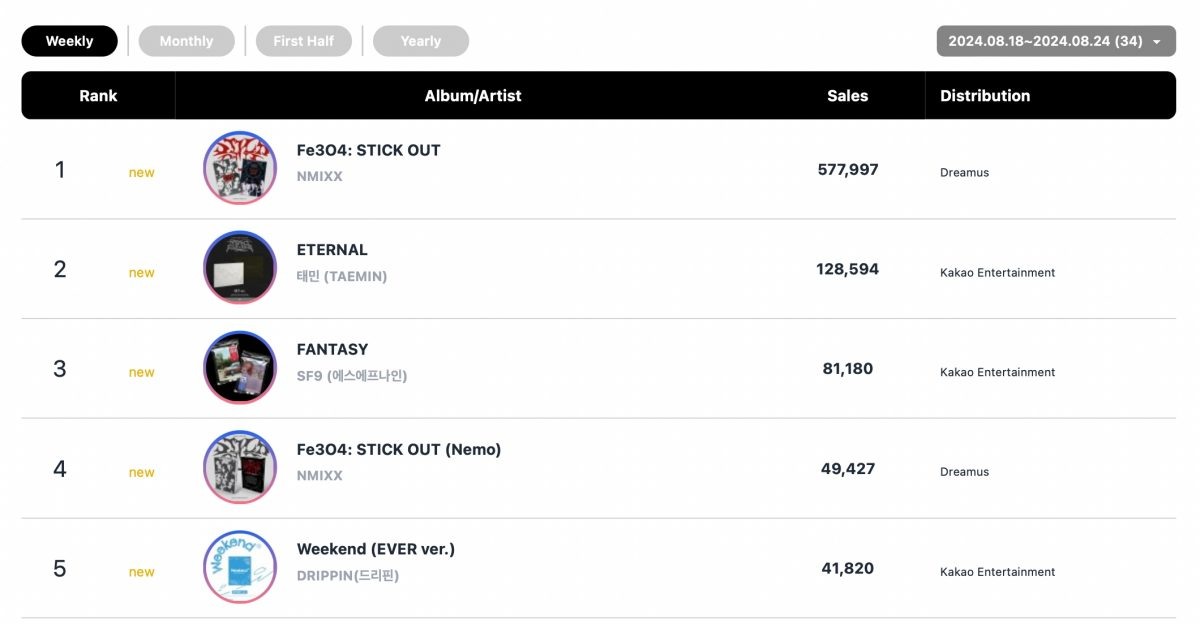Click the Distribution column header
The image size is (1200, 624).
[984, 96]
